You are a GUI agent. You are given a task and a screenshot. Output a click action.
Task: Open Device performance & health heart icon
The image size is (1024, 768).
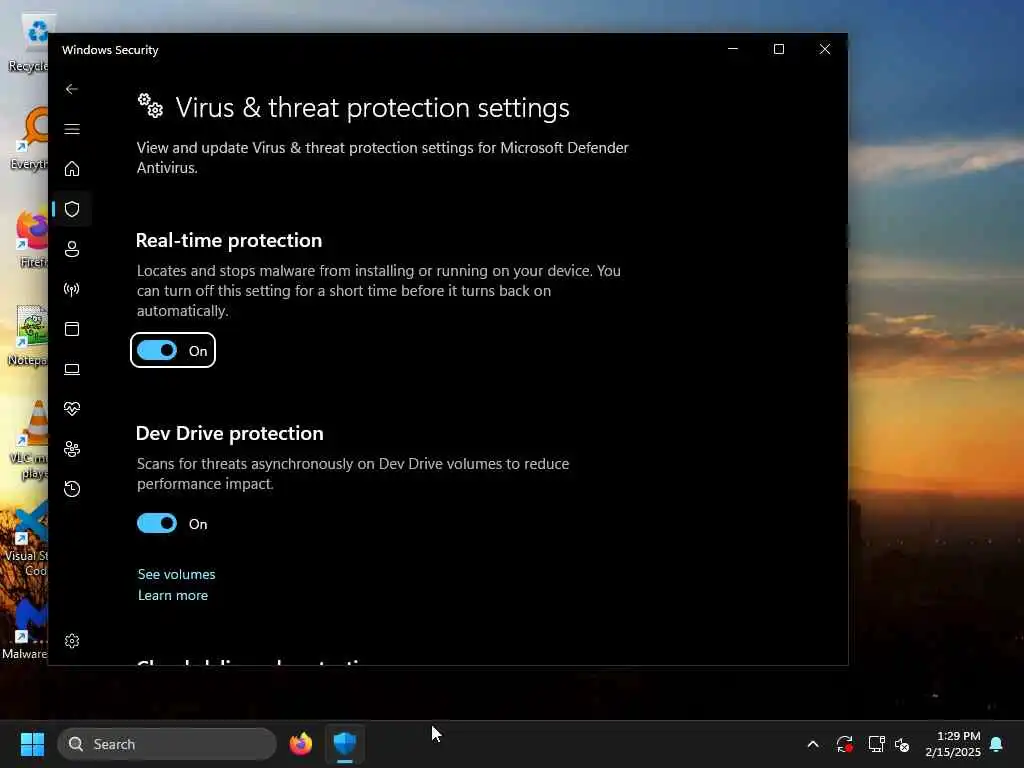point(72,409)
